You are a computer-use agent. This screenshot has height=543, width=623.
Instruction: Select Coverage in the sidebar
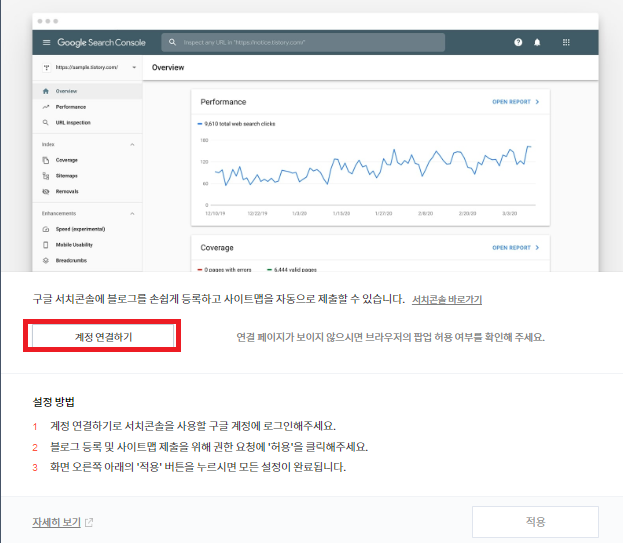(x=87, y=160)
